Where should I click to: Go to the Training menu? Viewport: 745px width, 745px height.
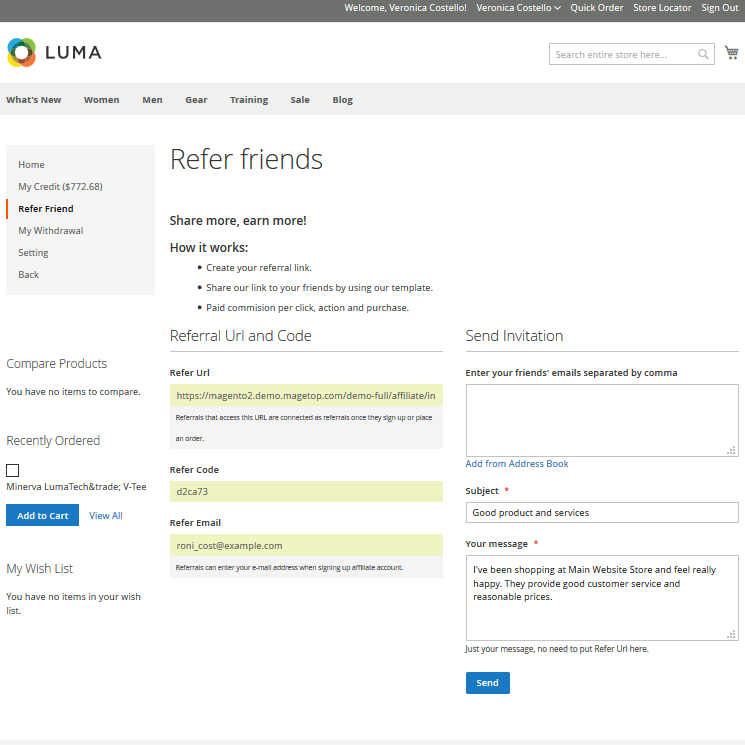(x=249, y=100)
